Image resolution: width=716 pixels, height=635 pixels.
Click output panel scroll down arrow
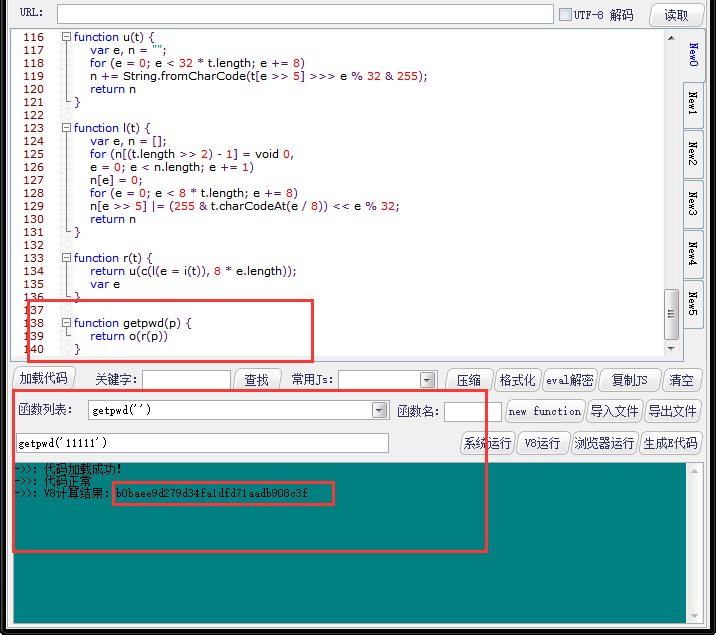pyautogui.click(x=694, y=616)
